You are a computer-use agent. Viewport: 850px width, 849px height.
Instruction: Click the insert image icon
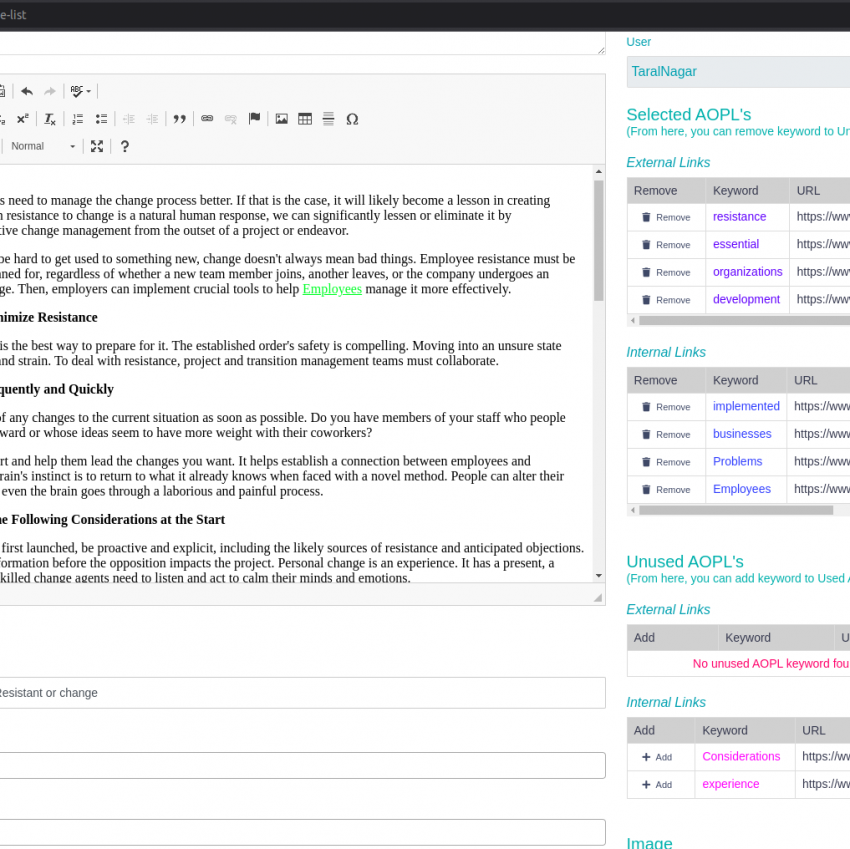click(281, 119)
